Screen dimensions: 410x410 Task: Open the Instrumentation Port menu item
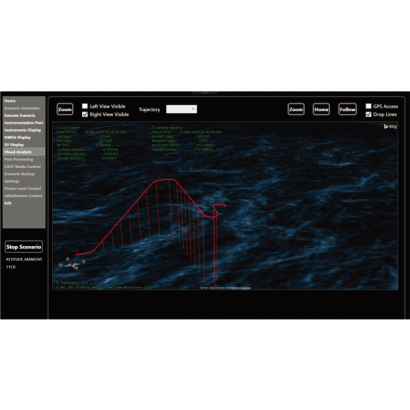tap(24, 123)
